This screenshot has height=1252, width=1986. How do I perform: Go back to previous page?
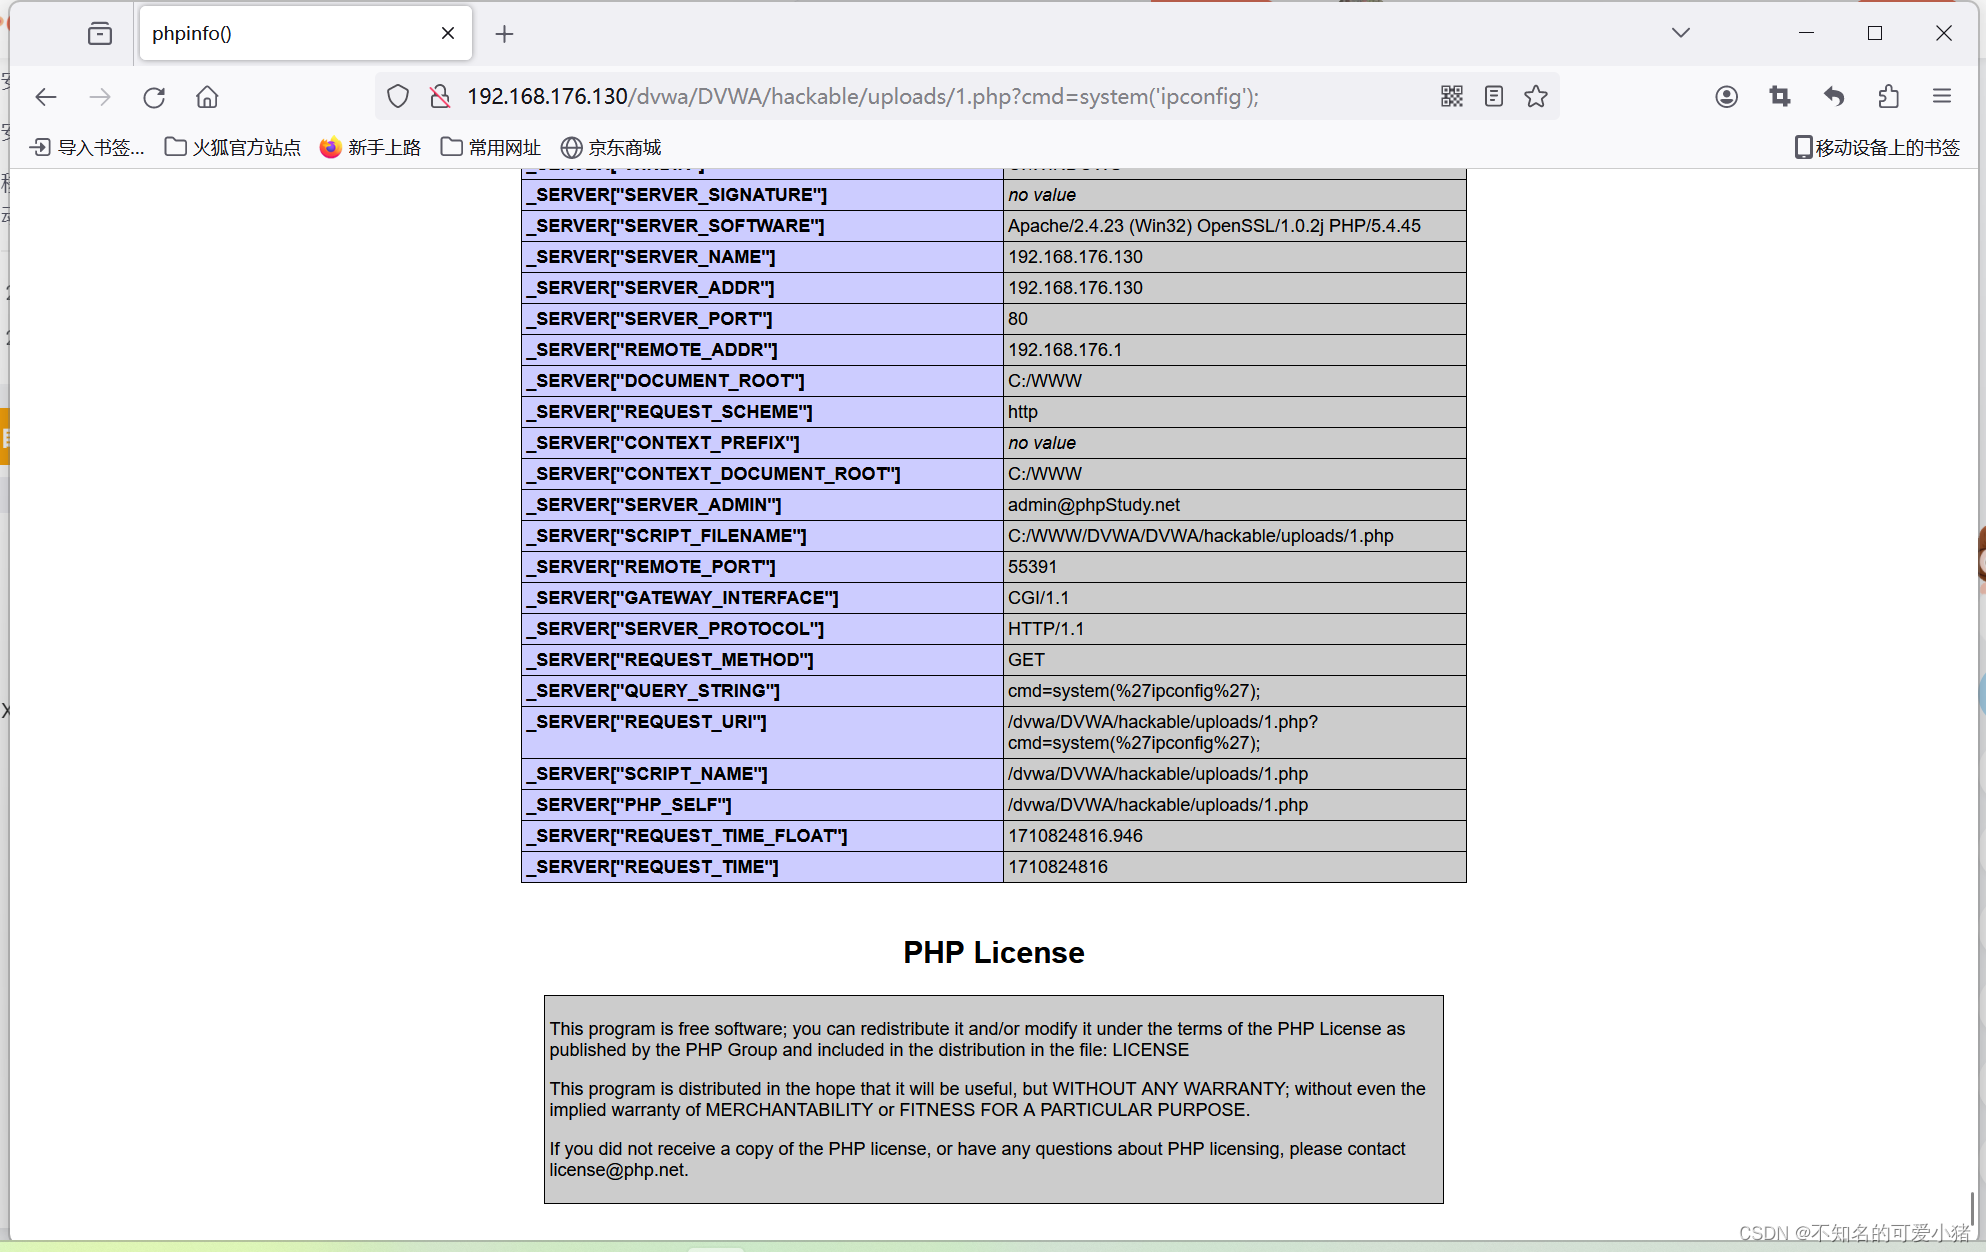point(46,97)
